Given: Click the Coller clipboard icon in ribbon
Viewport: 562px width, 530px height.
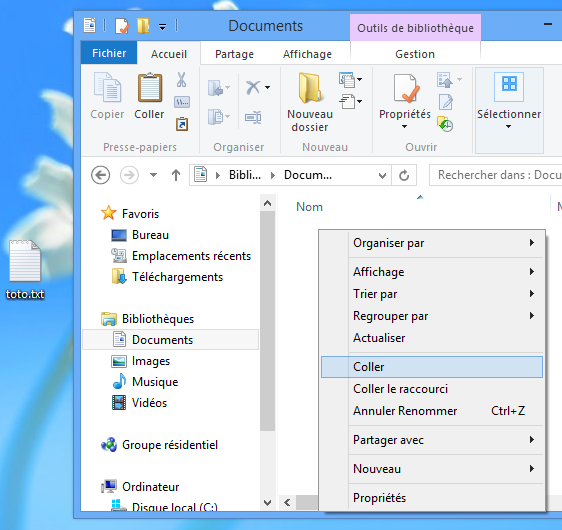Looking at the screenshot, I should 150,88.
